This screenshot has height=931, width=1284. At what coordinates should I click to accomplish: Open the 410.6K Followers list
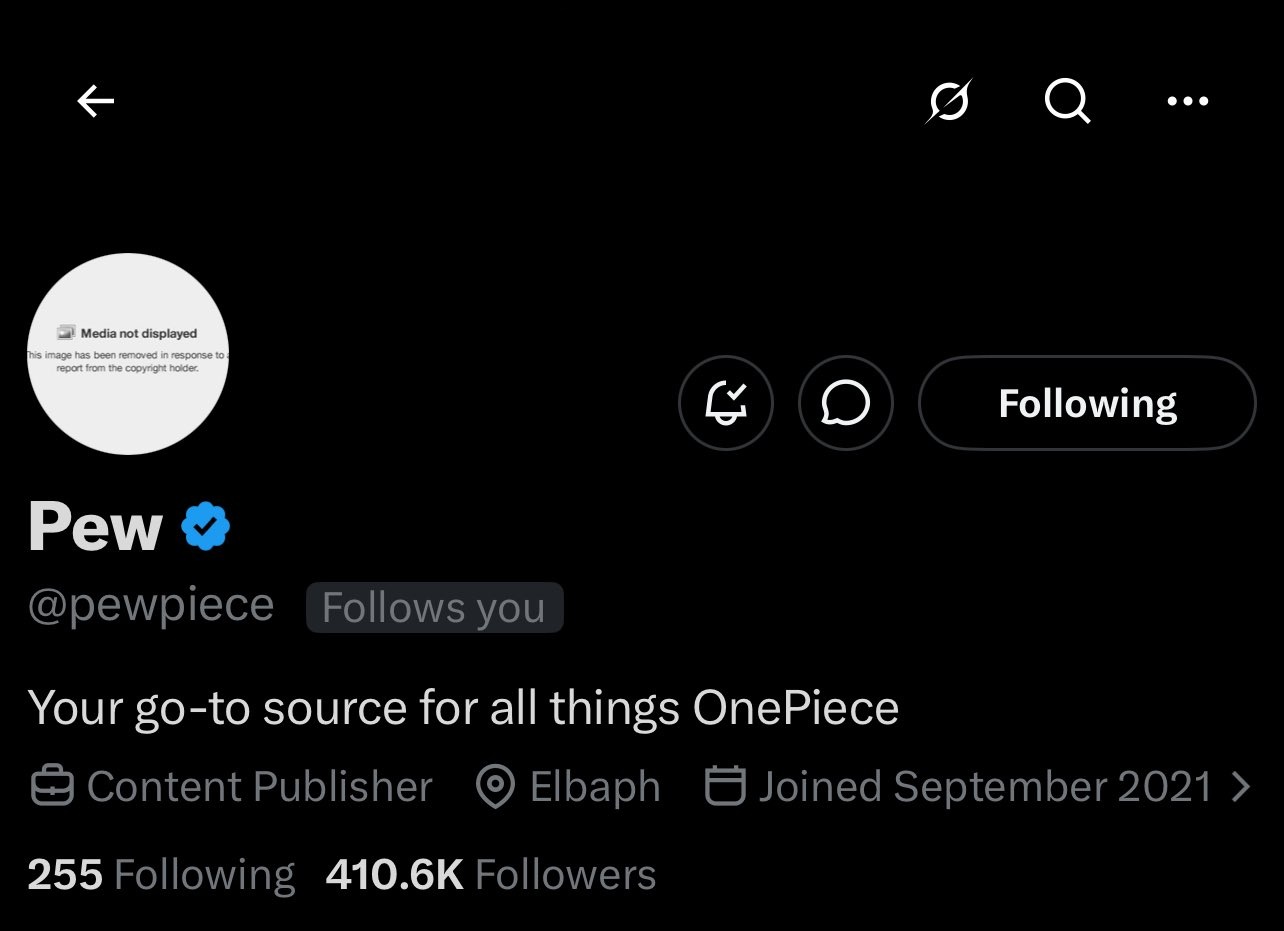click(x=490, y=875)
